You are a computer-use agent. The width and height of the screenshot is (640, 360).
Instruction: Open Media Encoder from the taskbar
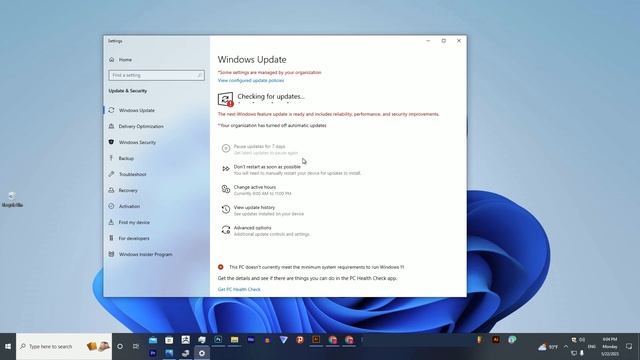click(x=251, y=340)
